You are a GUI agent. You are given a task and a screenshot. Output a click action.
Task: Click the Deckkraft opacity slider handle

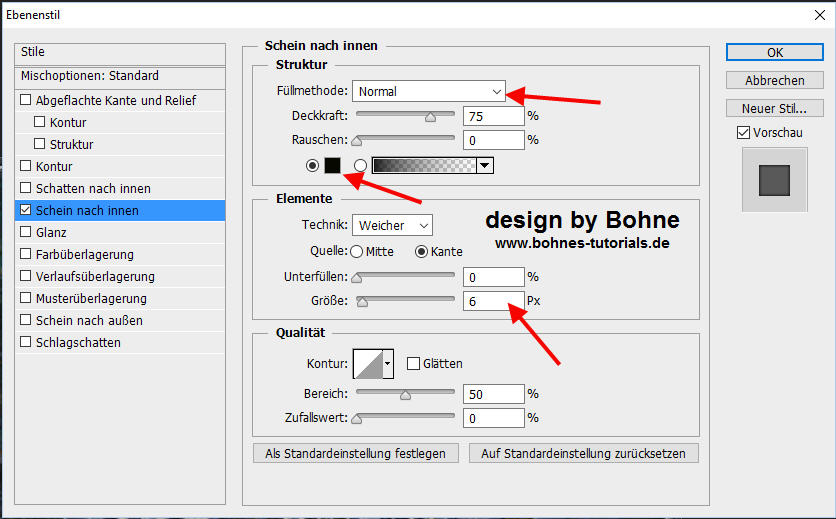coord(430,116)
